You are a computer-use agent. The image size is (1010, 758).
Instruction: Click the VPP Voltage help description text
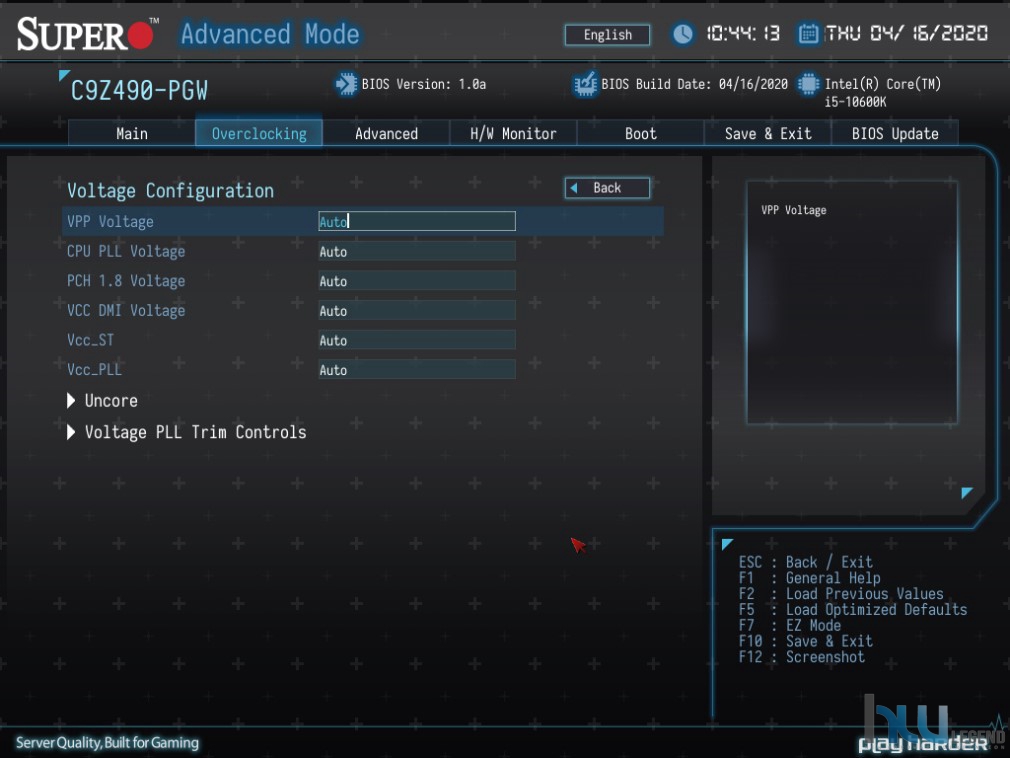794,210
